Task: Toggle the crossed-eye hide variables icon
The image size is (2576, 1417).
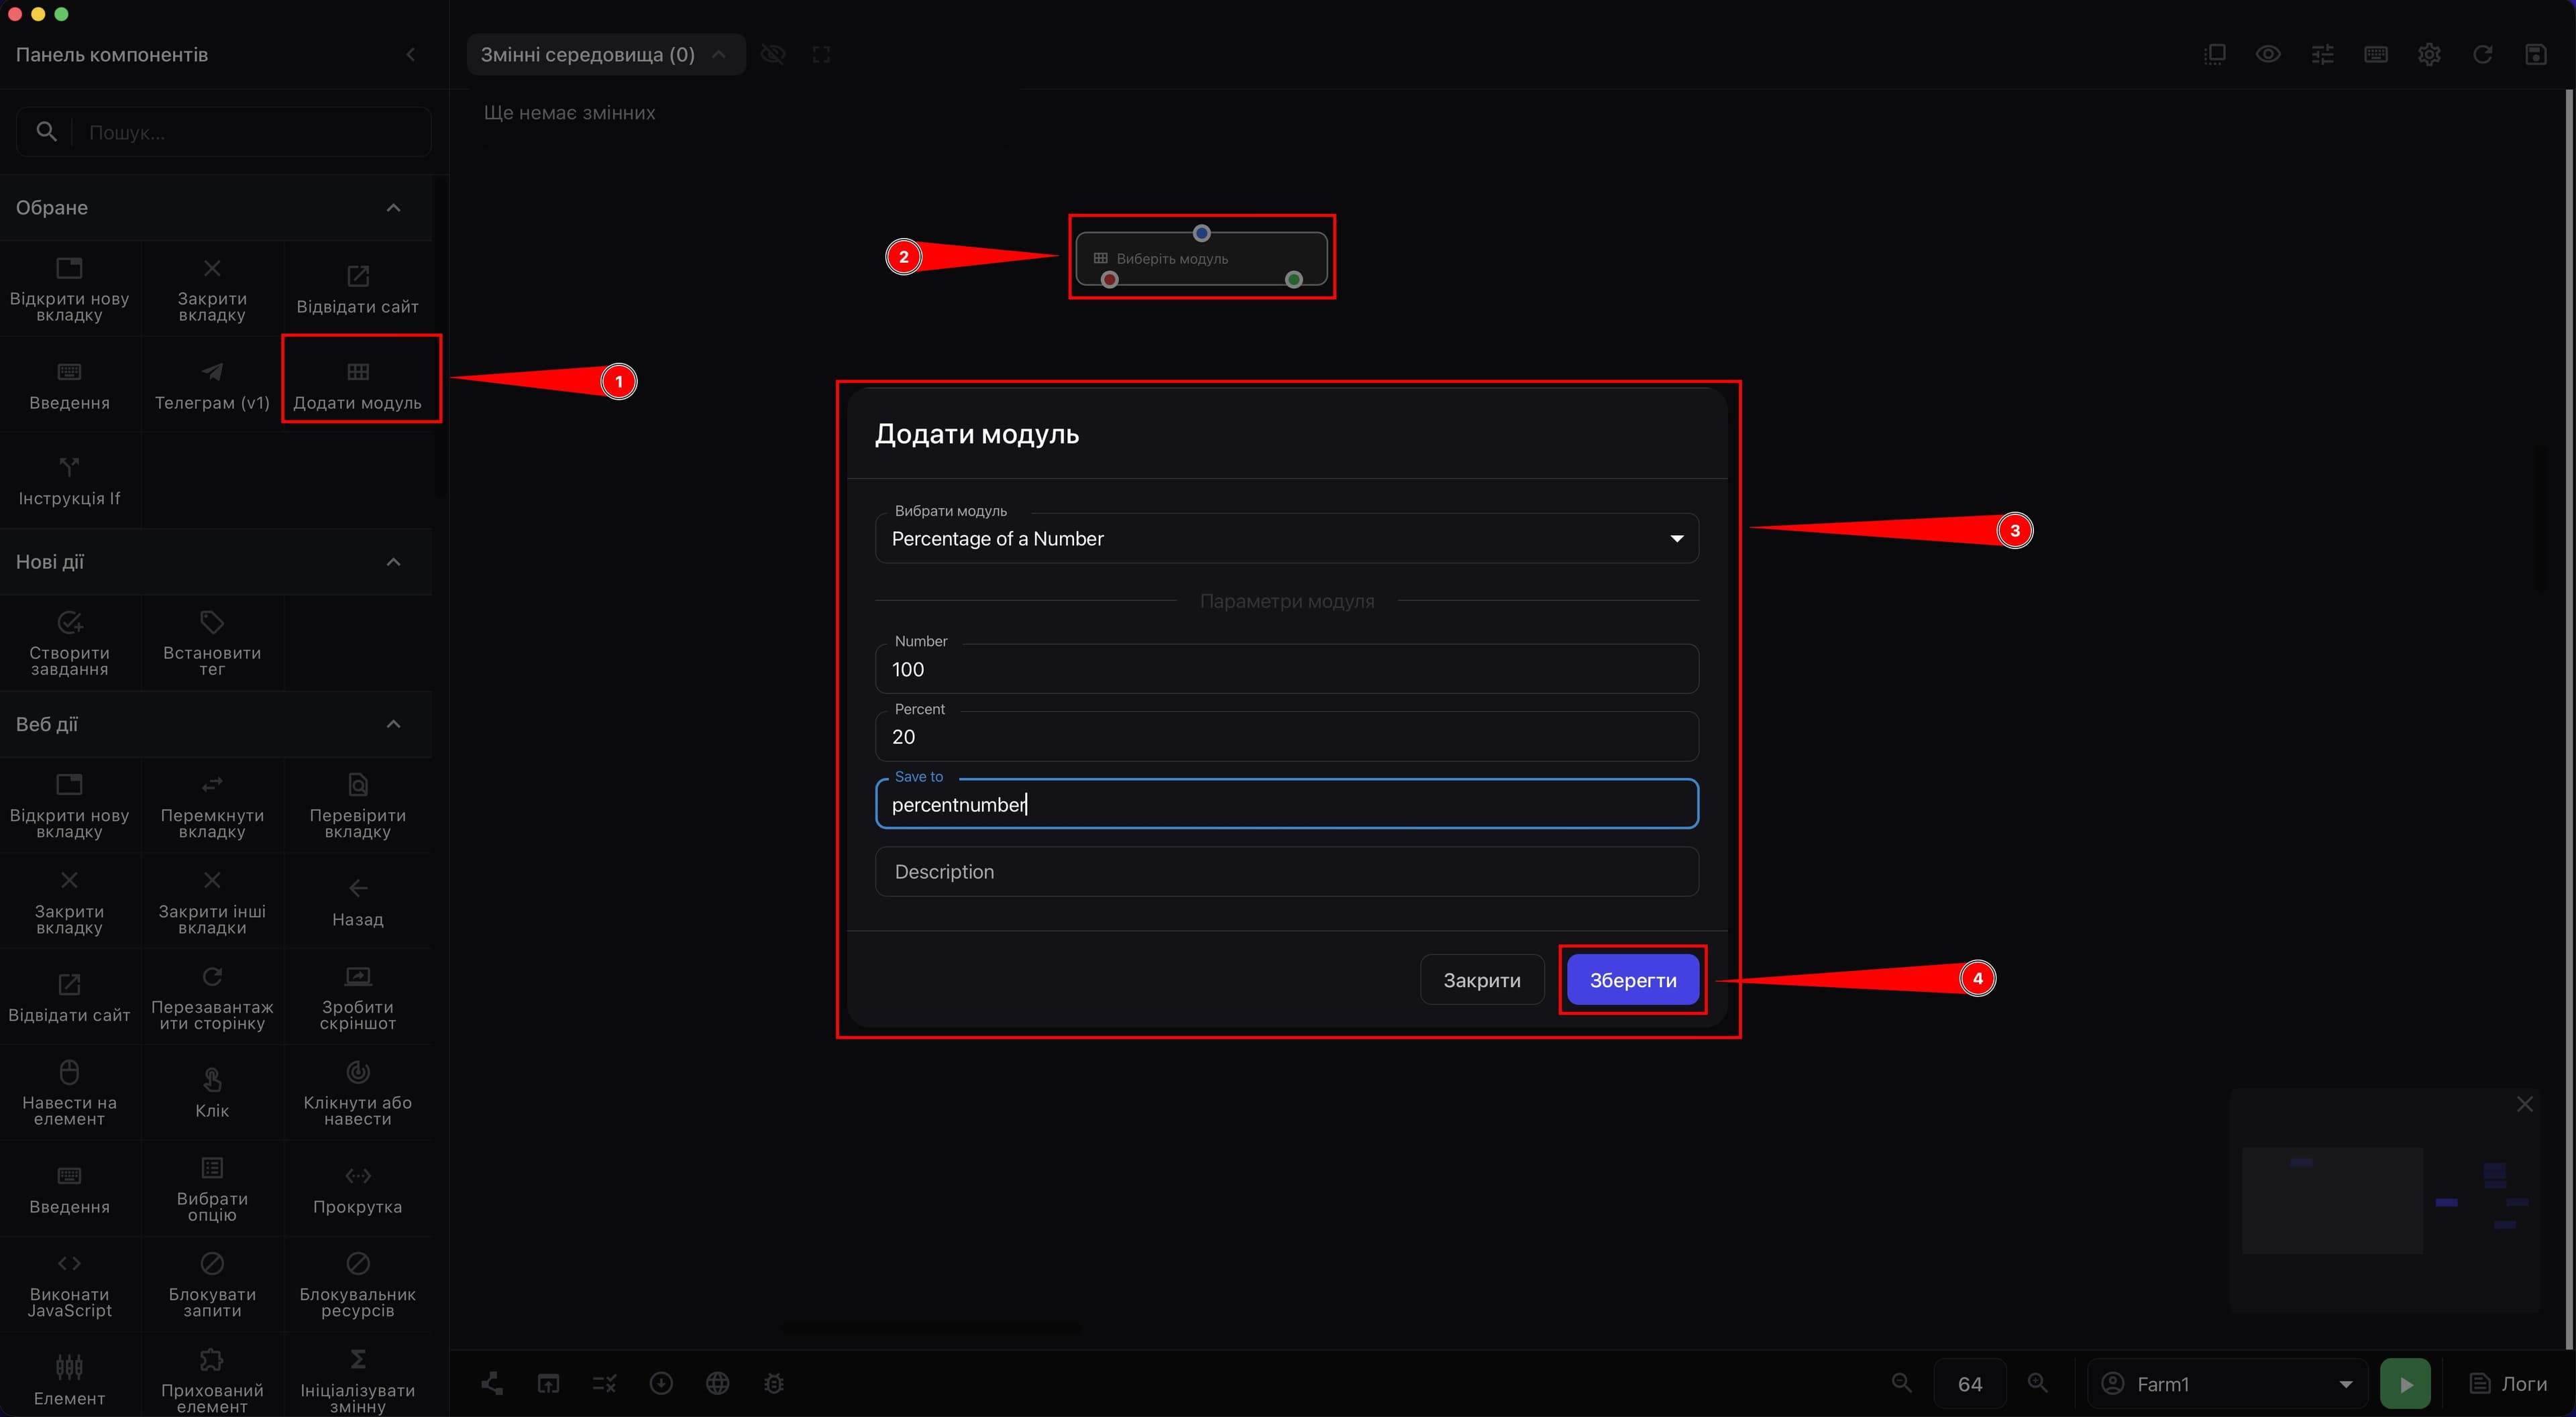Action: coord(773,54)
